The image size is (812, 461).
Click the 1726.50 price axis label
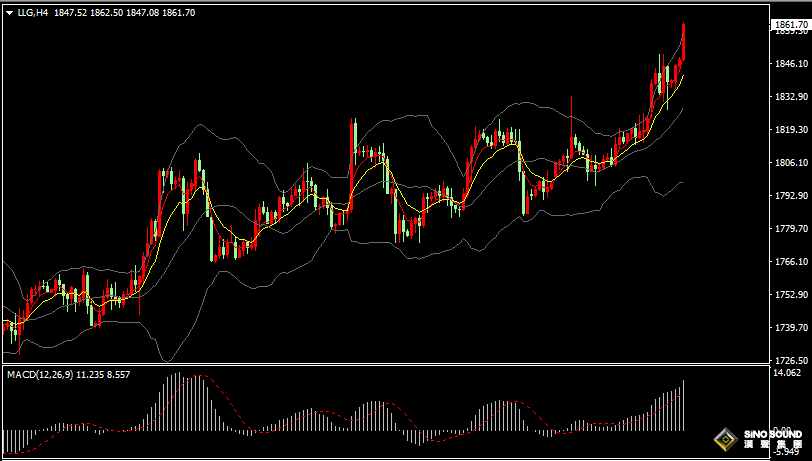(x=790, y=360)
